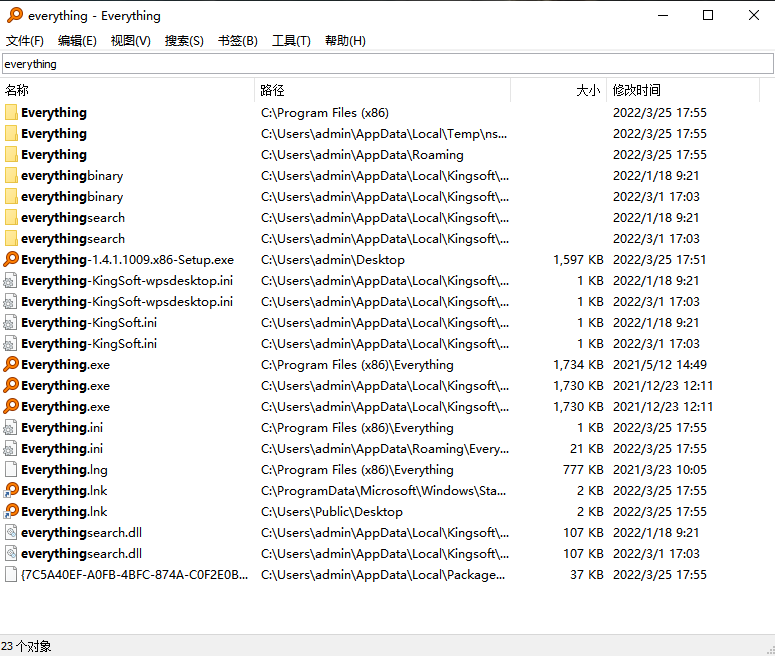The width and height of the screenshot is (775, 656).
Task: Click the Everything app icon in title bar
Action: (x=15, y=15)
